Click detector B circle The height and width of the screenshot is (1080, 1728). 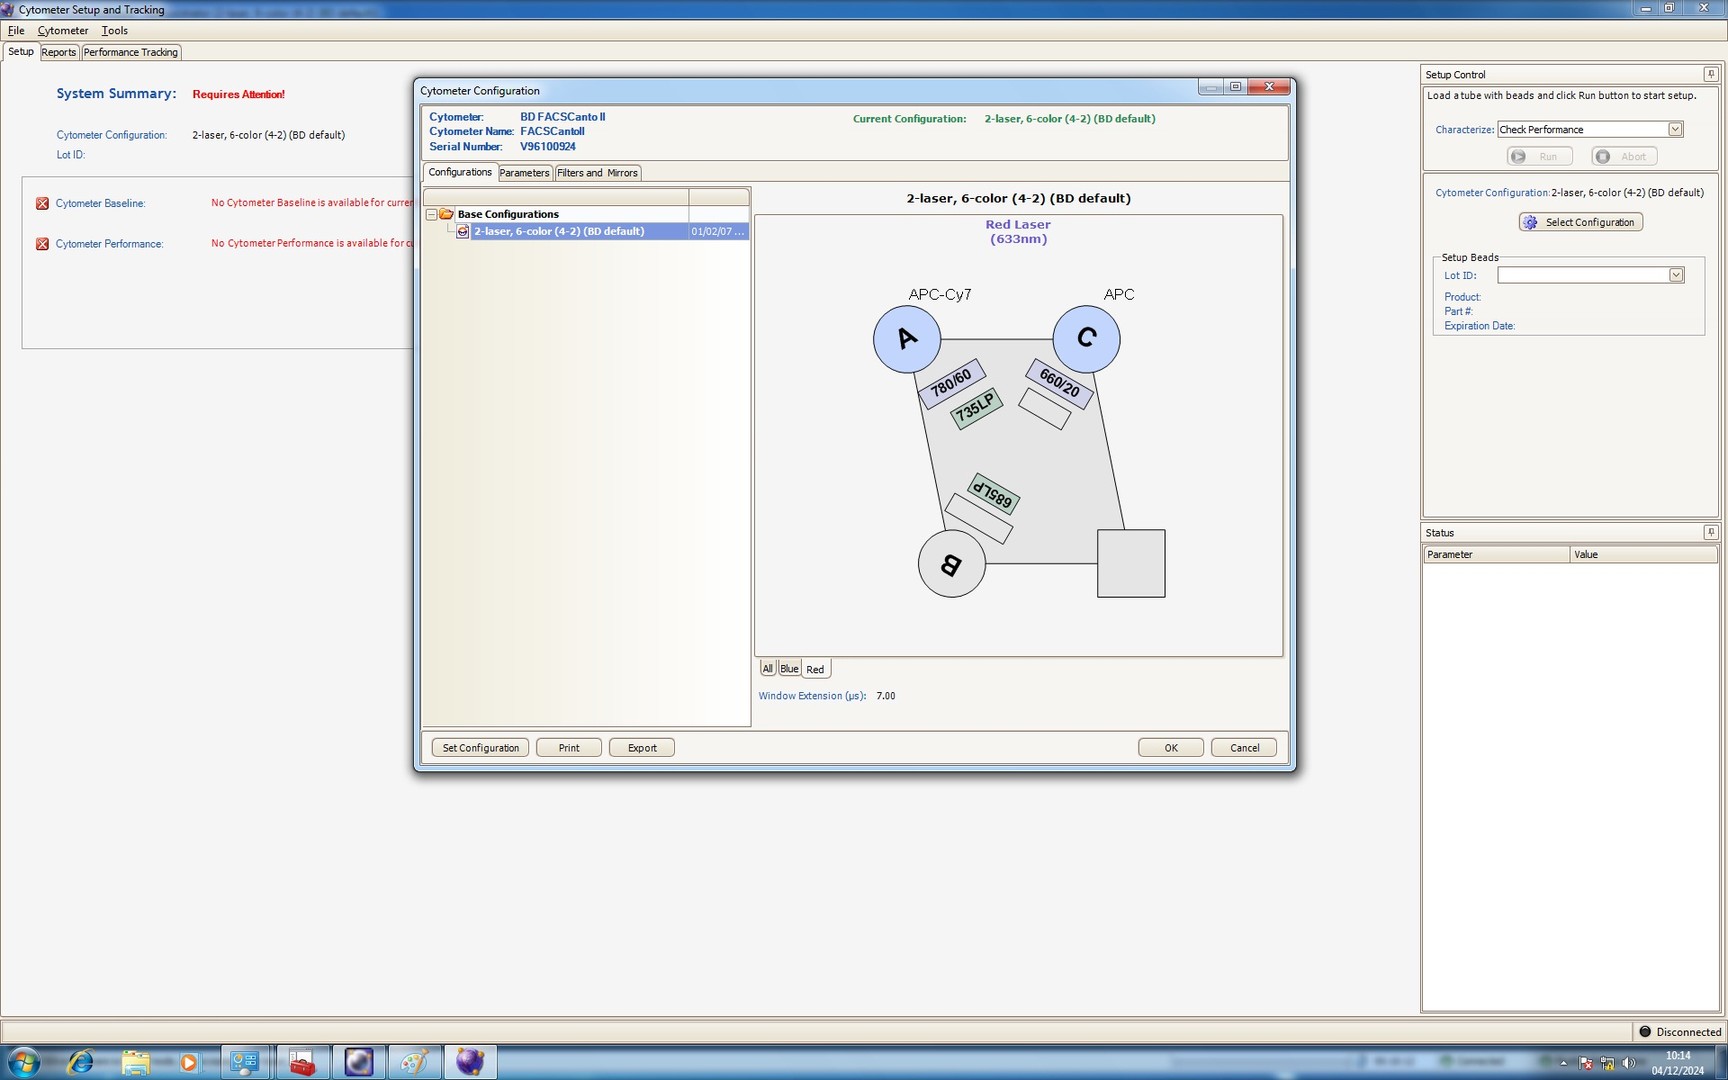[952, 564]
